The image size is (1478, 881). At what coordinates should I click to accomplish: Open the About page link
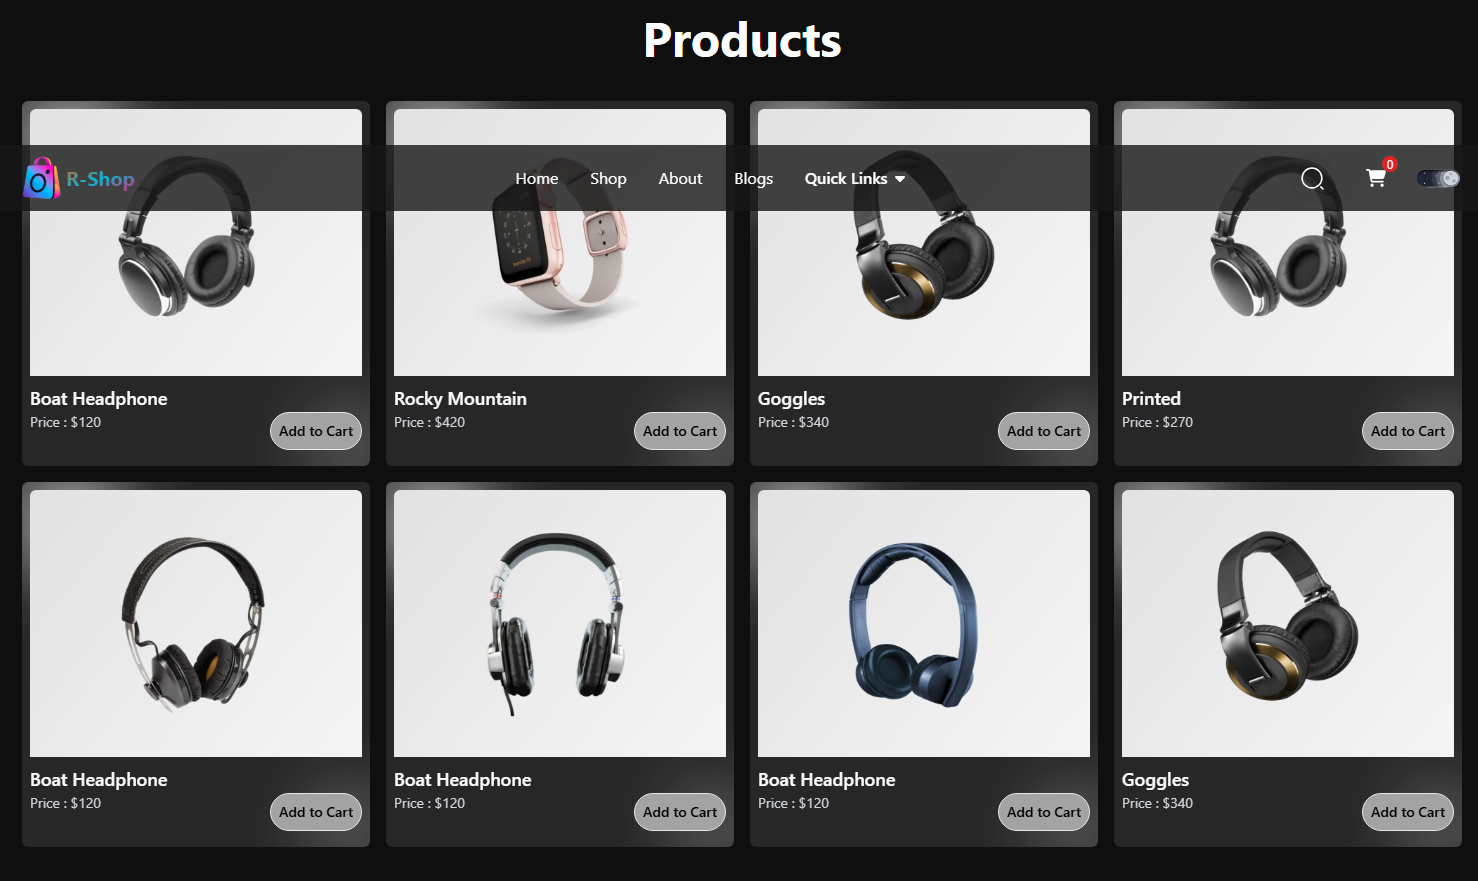(680, 178)
